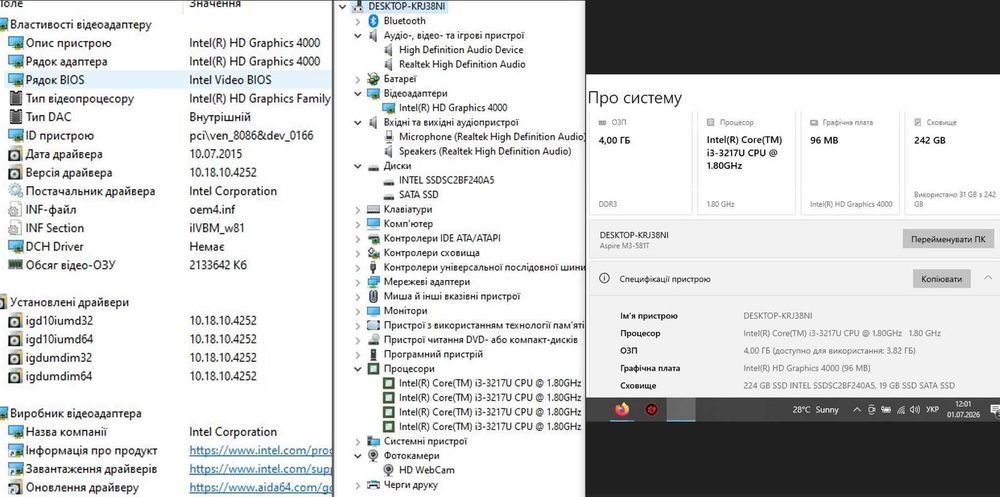Click the info icon beside Специфікації пристрою

pyautogui.click(x=605, y=279)
